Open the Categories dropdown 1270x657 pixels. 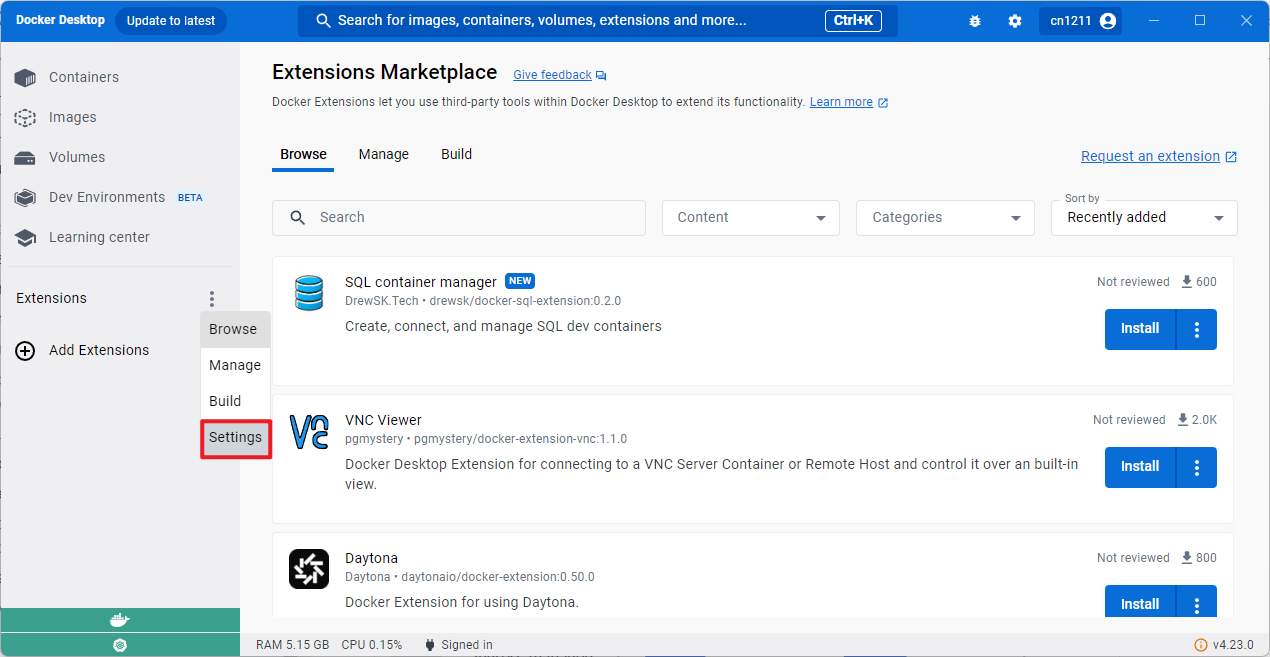tap(944, 217)
